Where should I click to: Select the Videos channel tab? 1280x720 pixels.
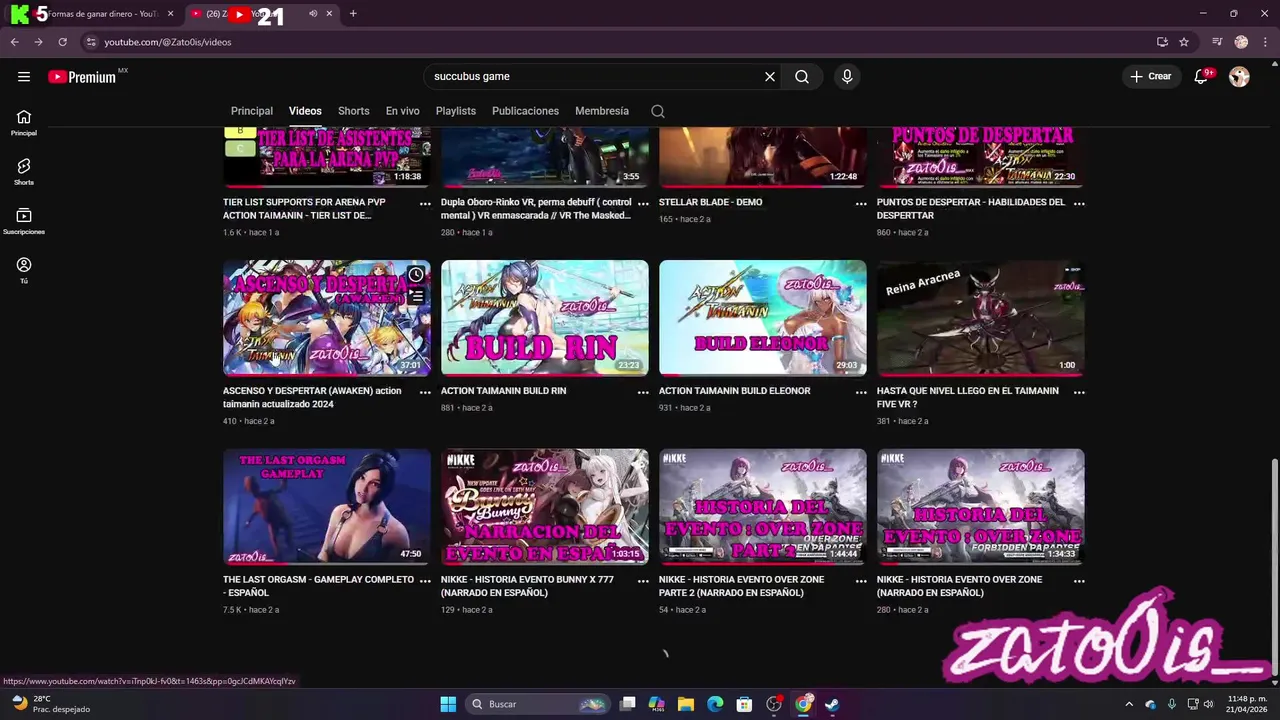click(305, 111)
